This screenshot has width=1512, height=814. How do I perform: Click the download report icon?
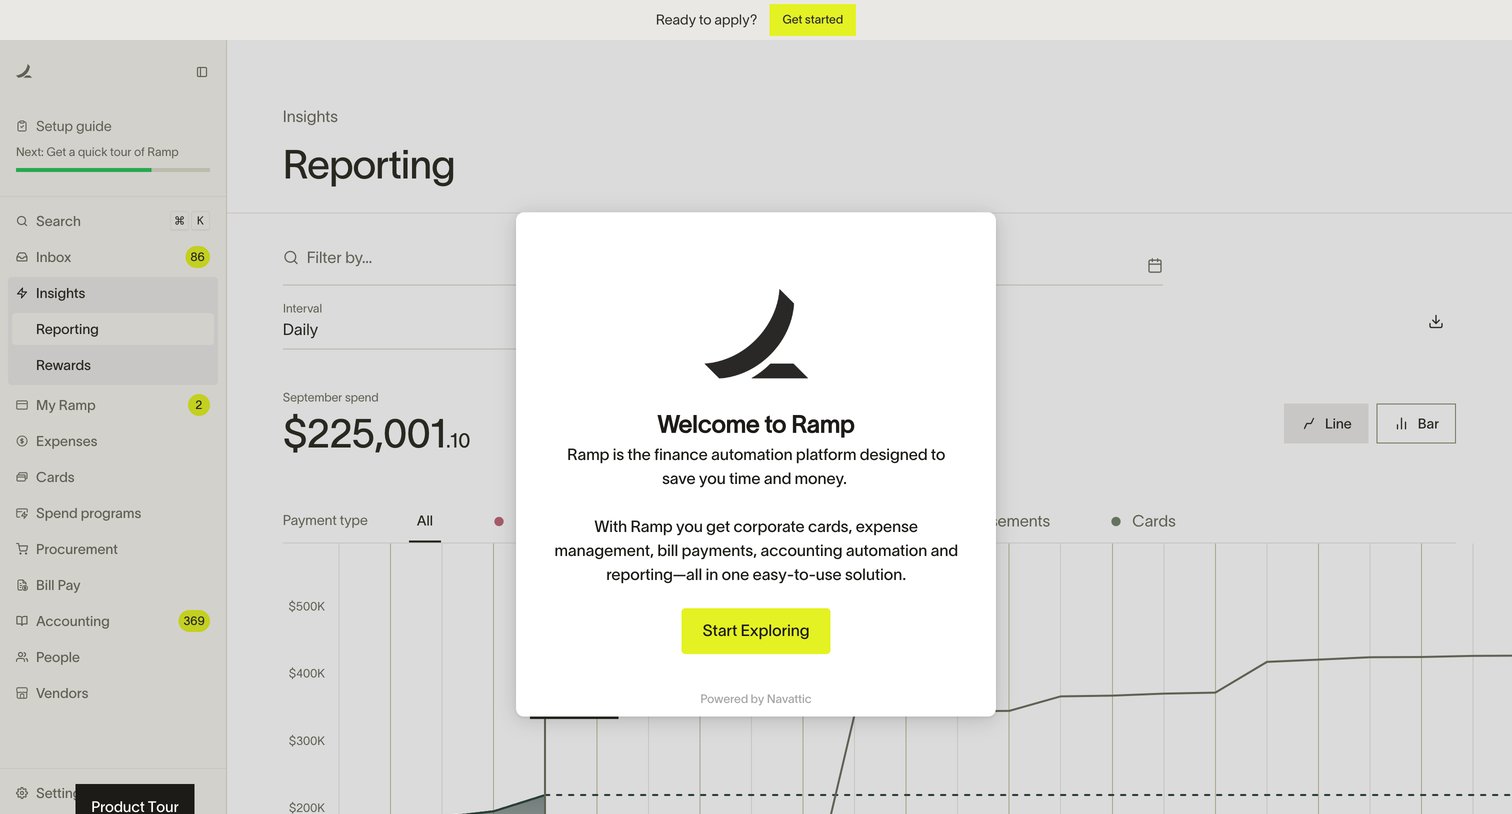(x=1436, y=322)
